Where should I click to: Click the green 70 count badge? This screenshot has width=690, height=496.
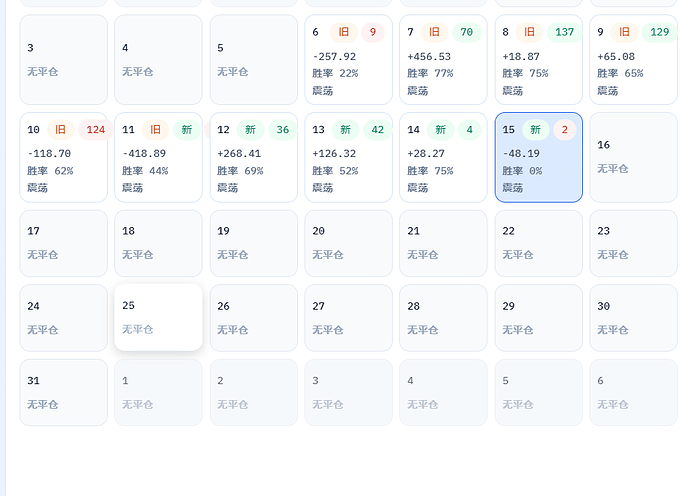click(x=466, y=32)
